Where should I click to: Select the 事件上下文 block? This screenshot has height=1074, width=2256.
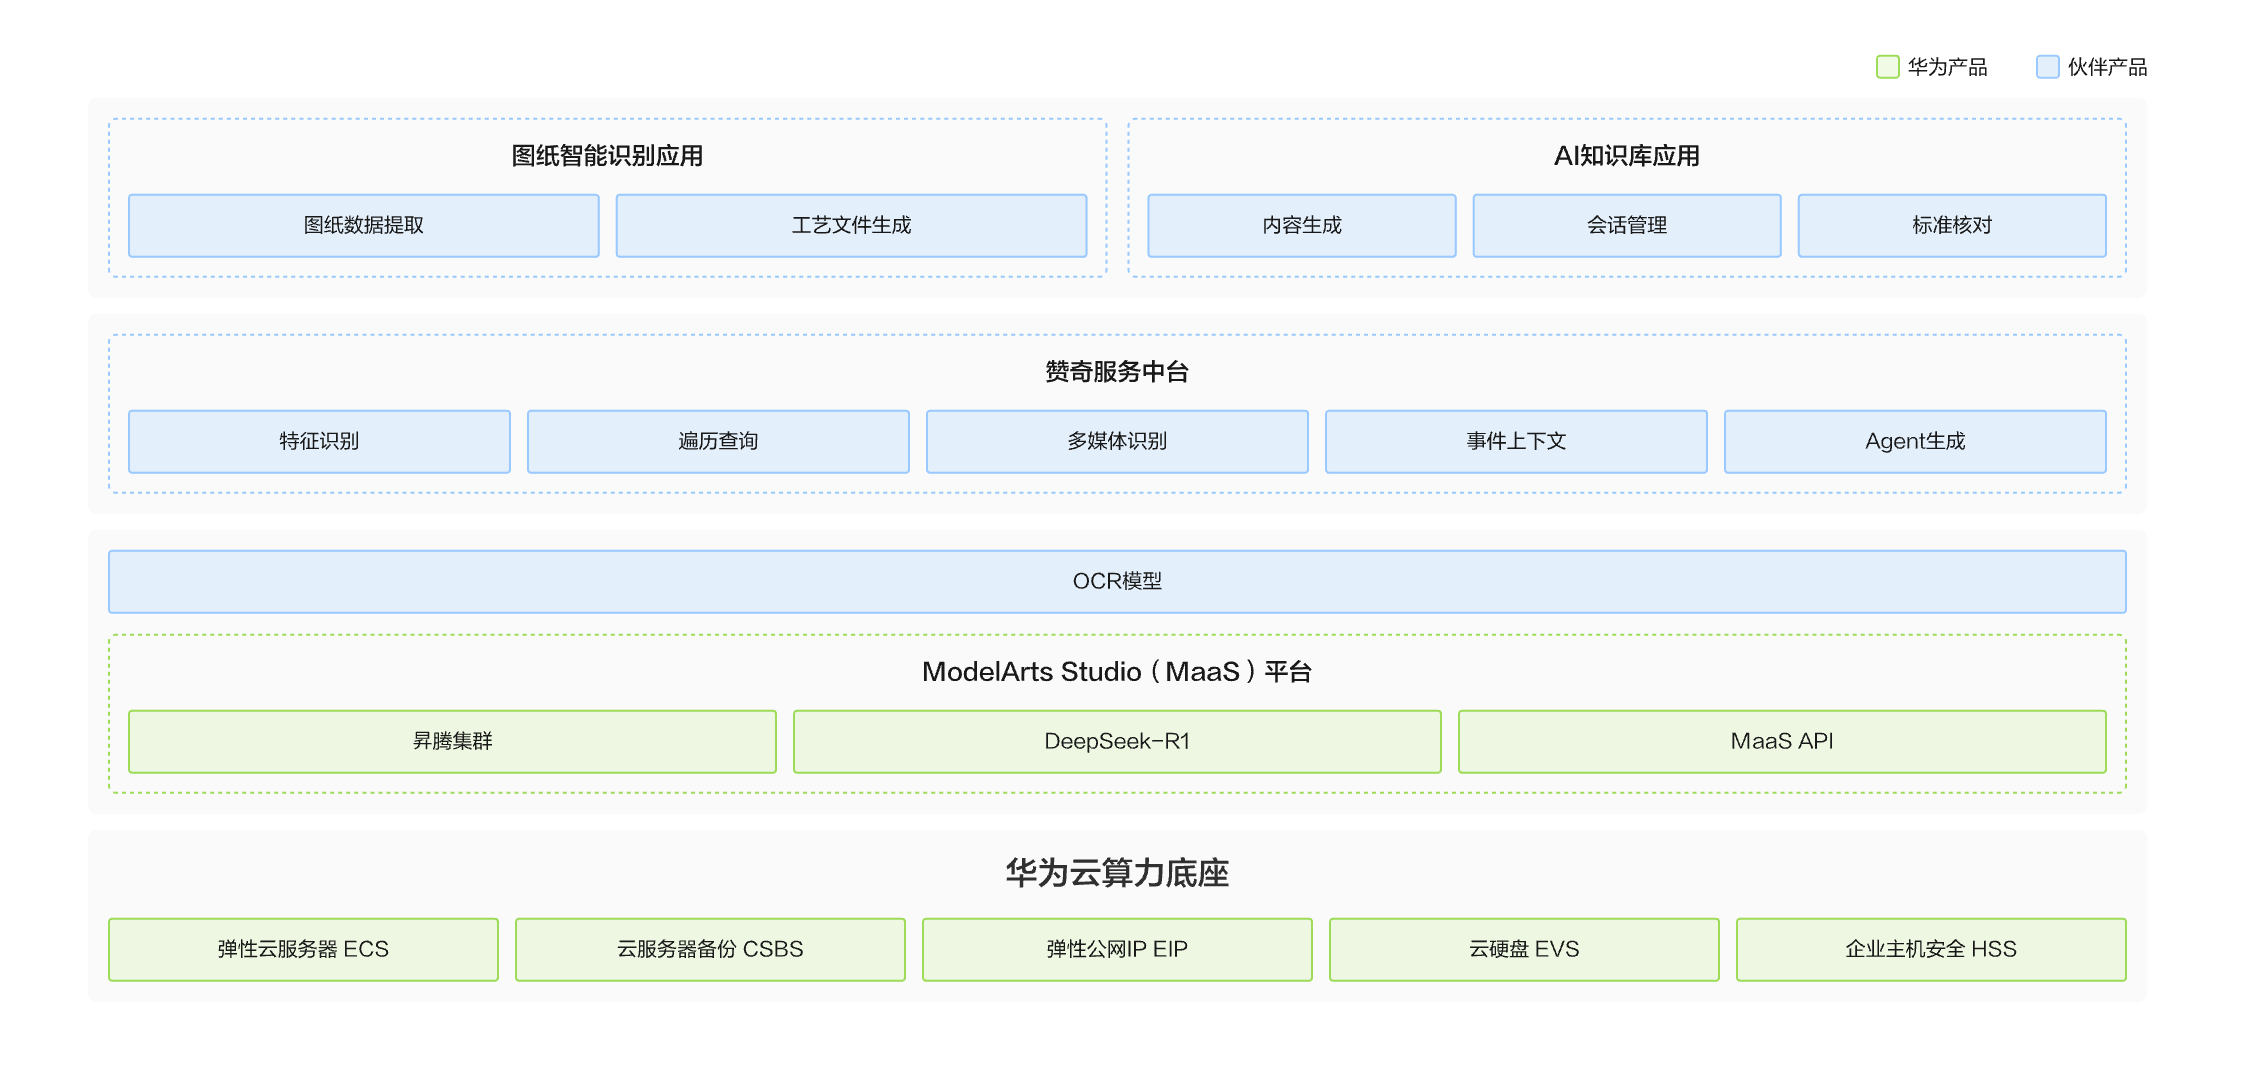click(x=1516, y=441)
